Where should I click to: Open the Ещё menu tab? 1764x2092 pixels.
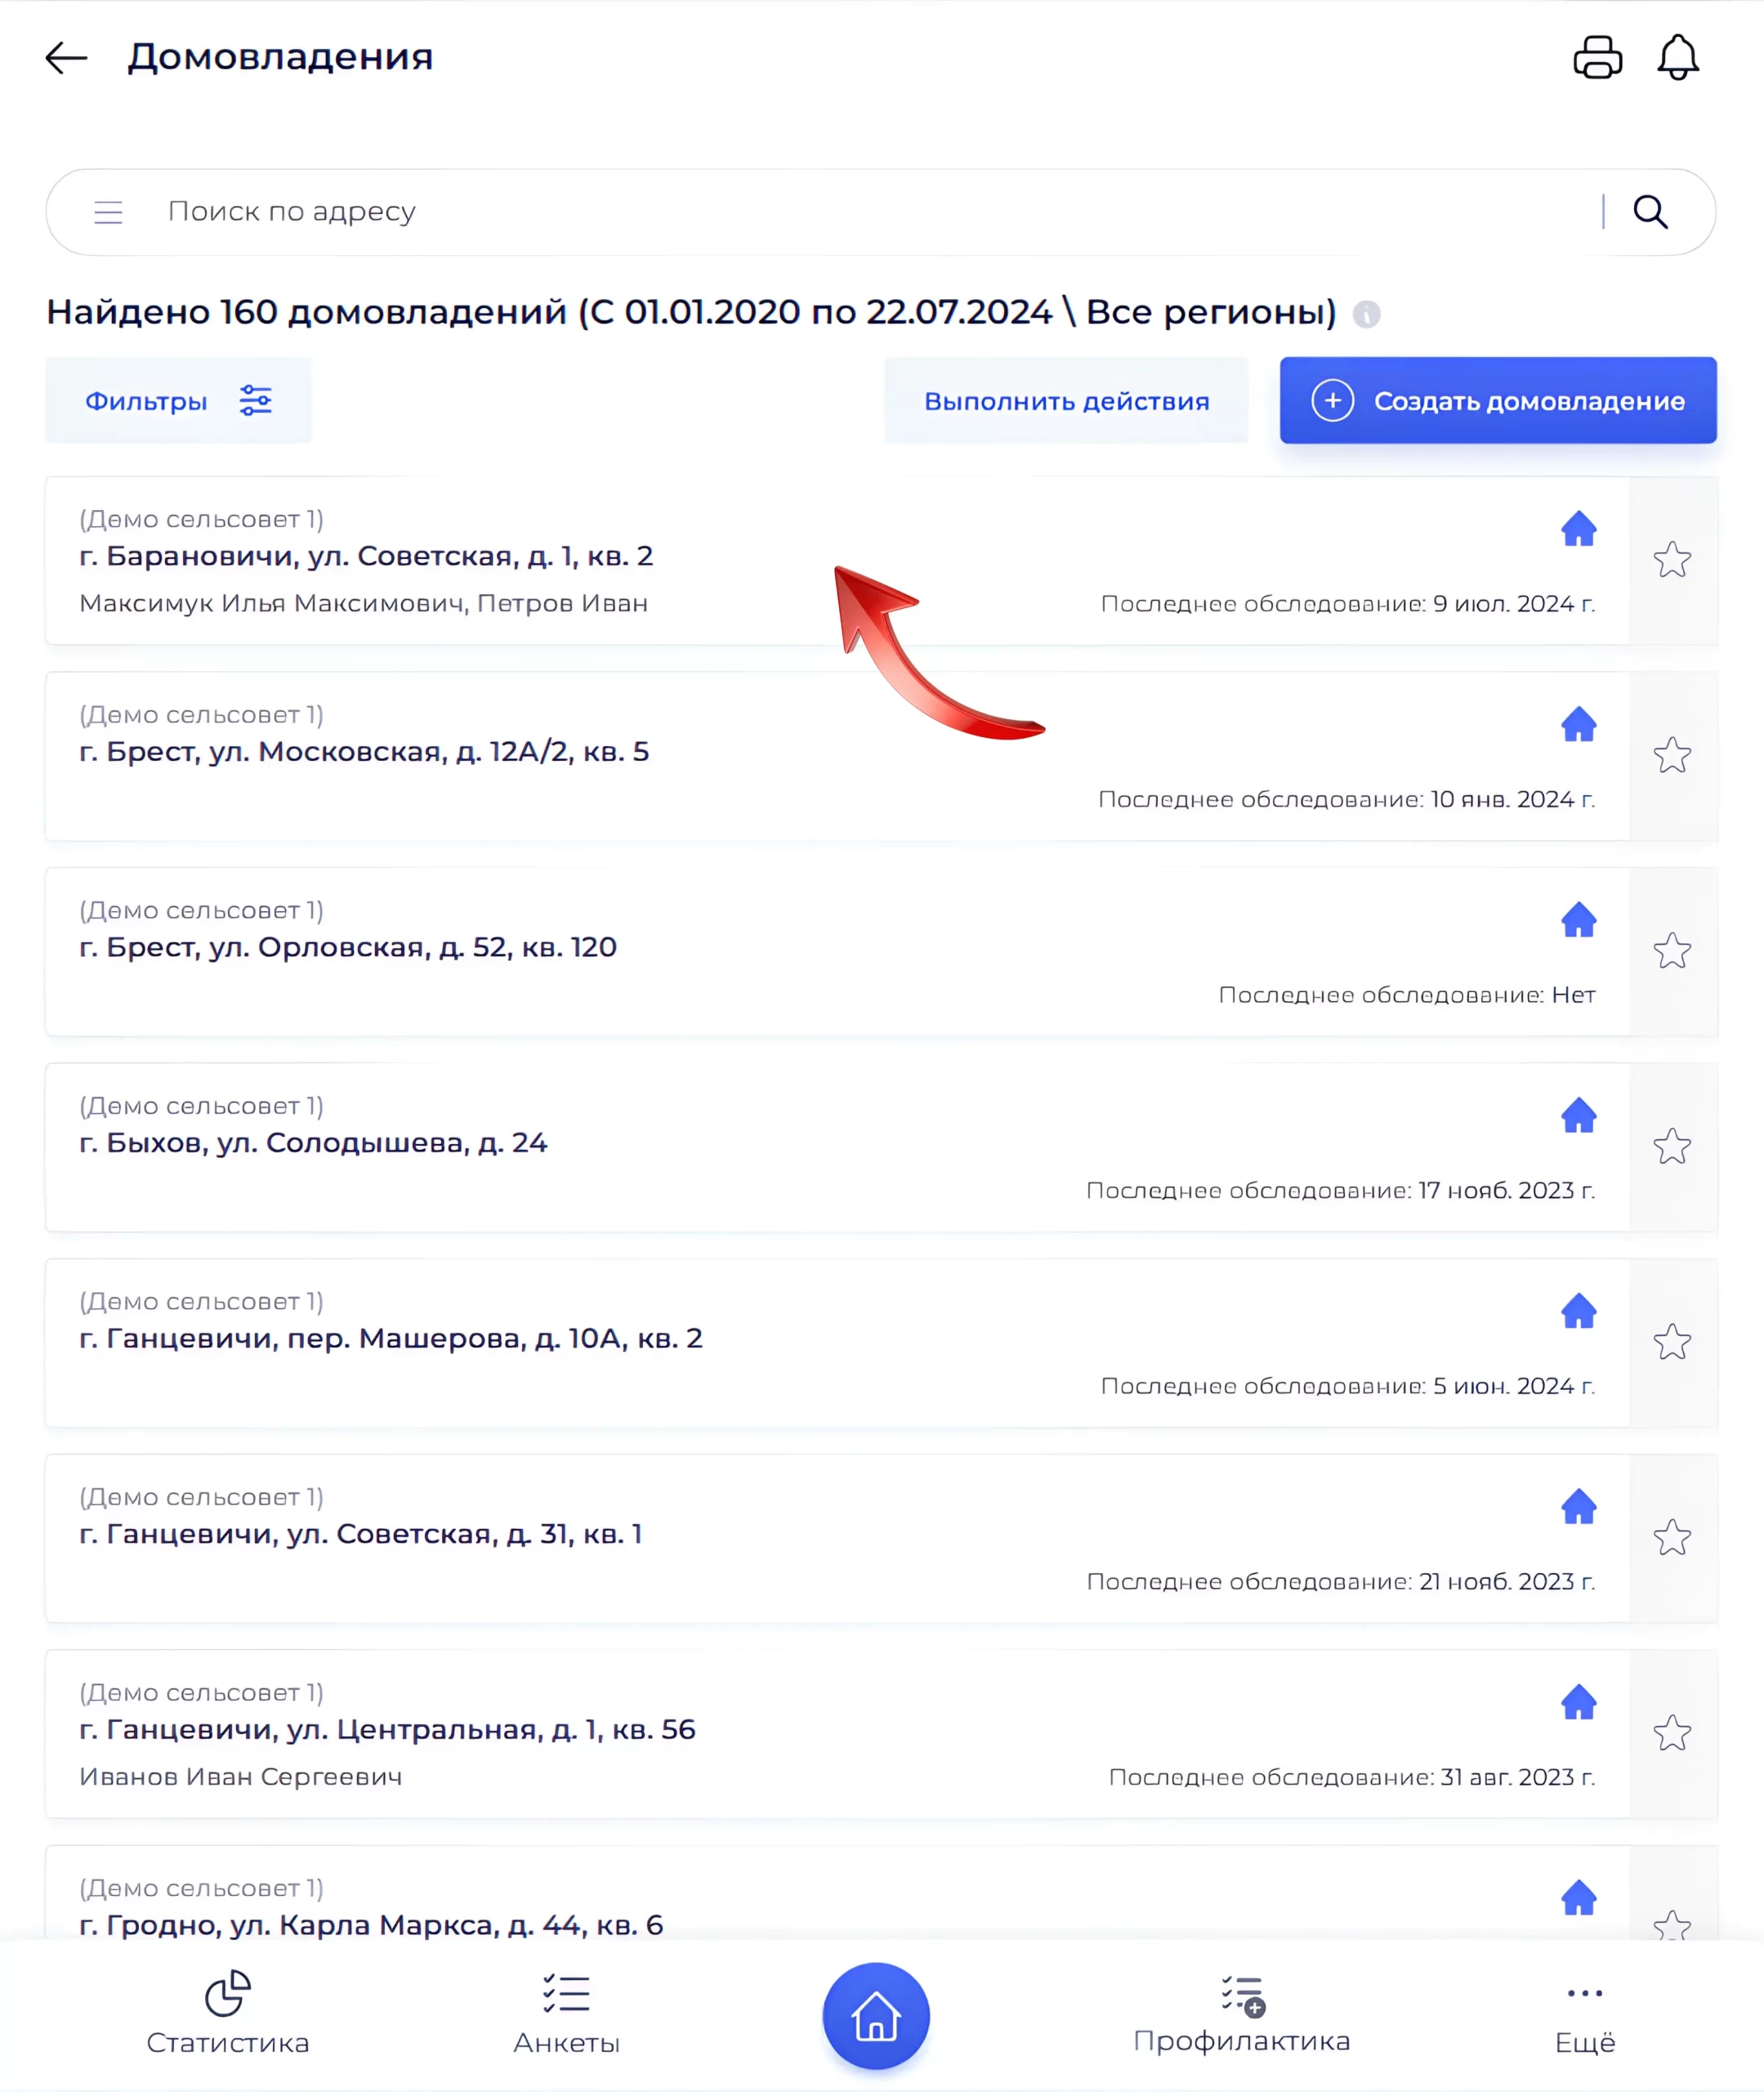[1585, 2020]
